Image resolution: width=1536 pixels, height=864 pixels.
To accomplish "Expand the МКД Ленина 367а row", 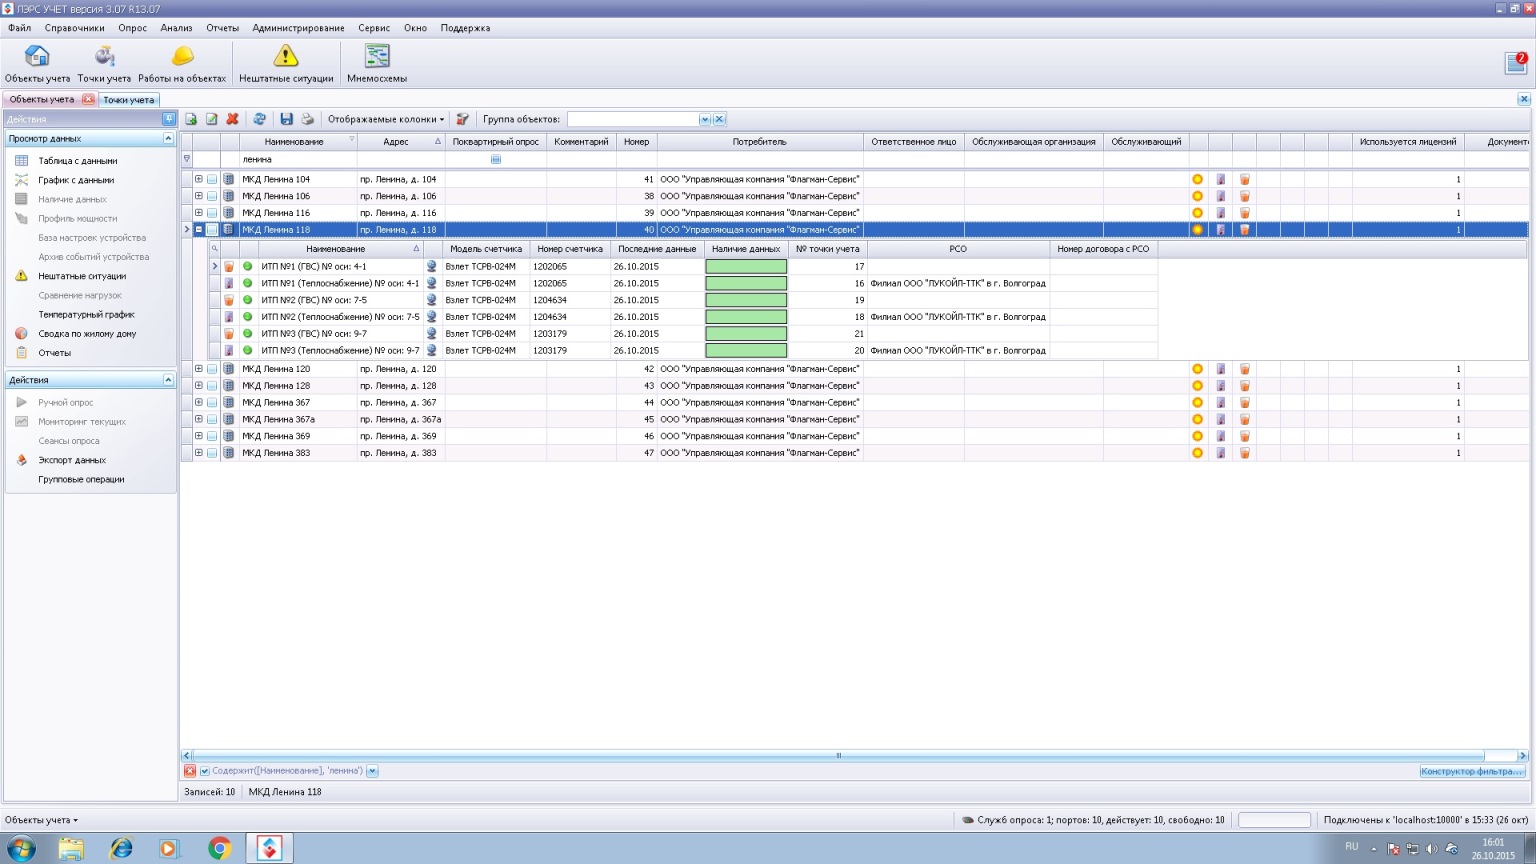I will pyautogui.click(x=198, y=419).
